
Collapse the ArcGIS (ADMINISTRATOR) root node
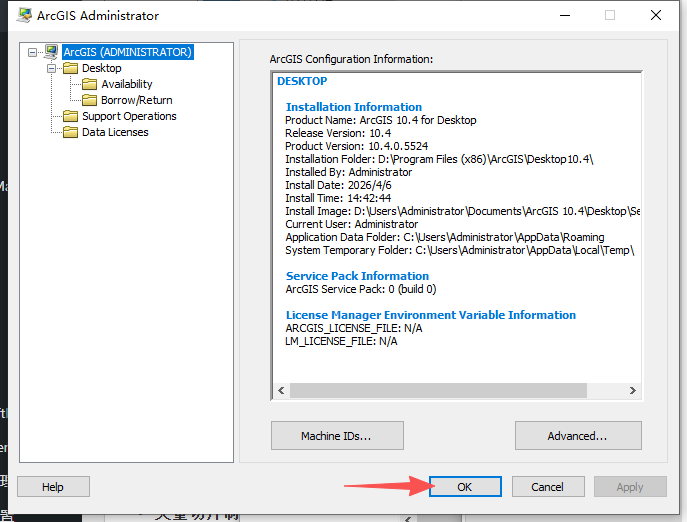click(x=33, y=52)
